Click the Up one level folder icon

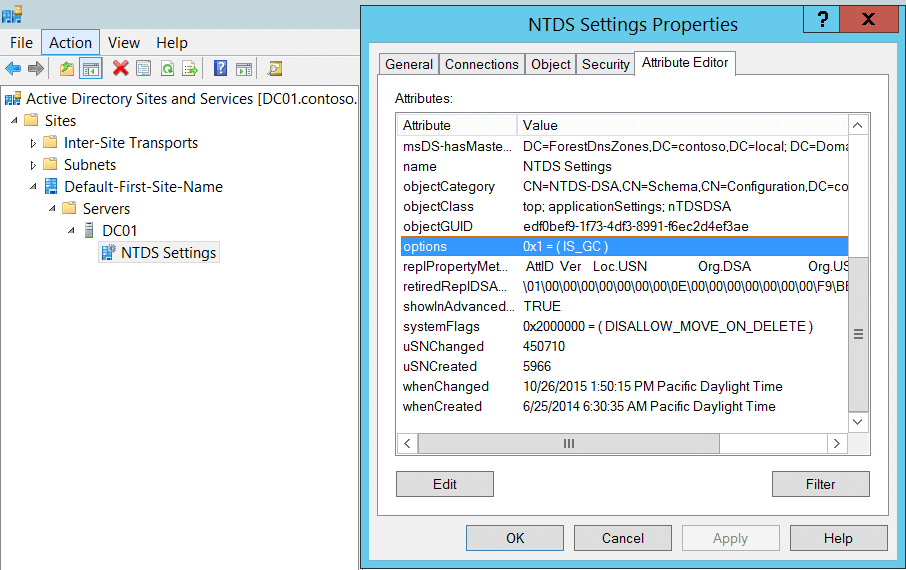coord(67,68)
